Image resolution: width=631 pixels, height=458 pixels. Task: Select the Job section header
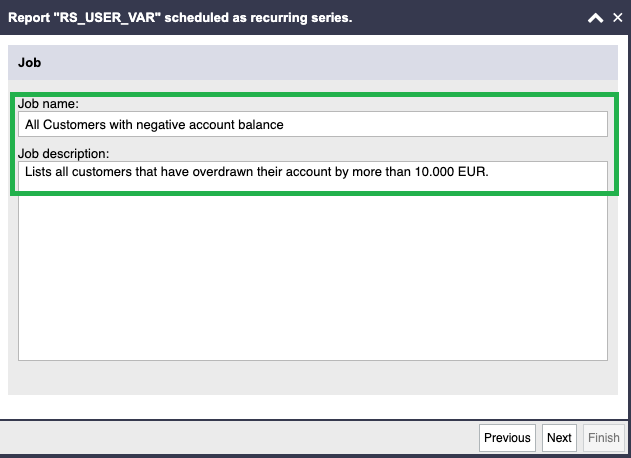click(x=313, y=62)
